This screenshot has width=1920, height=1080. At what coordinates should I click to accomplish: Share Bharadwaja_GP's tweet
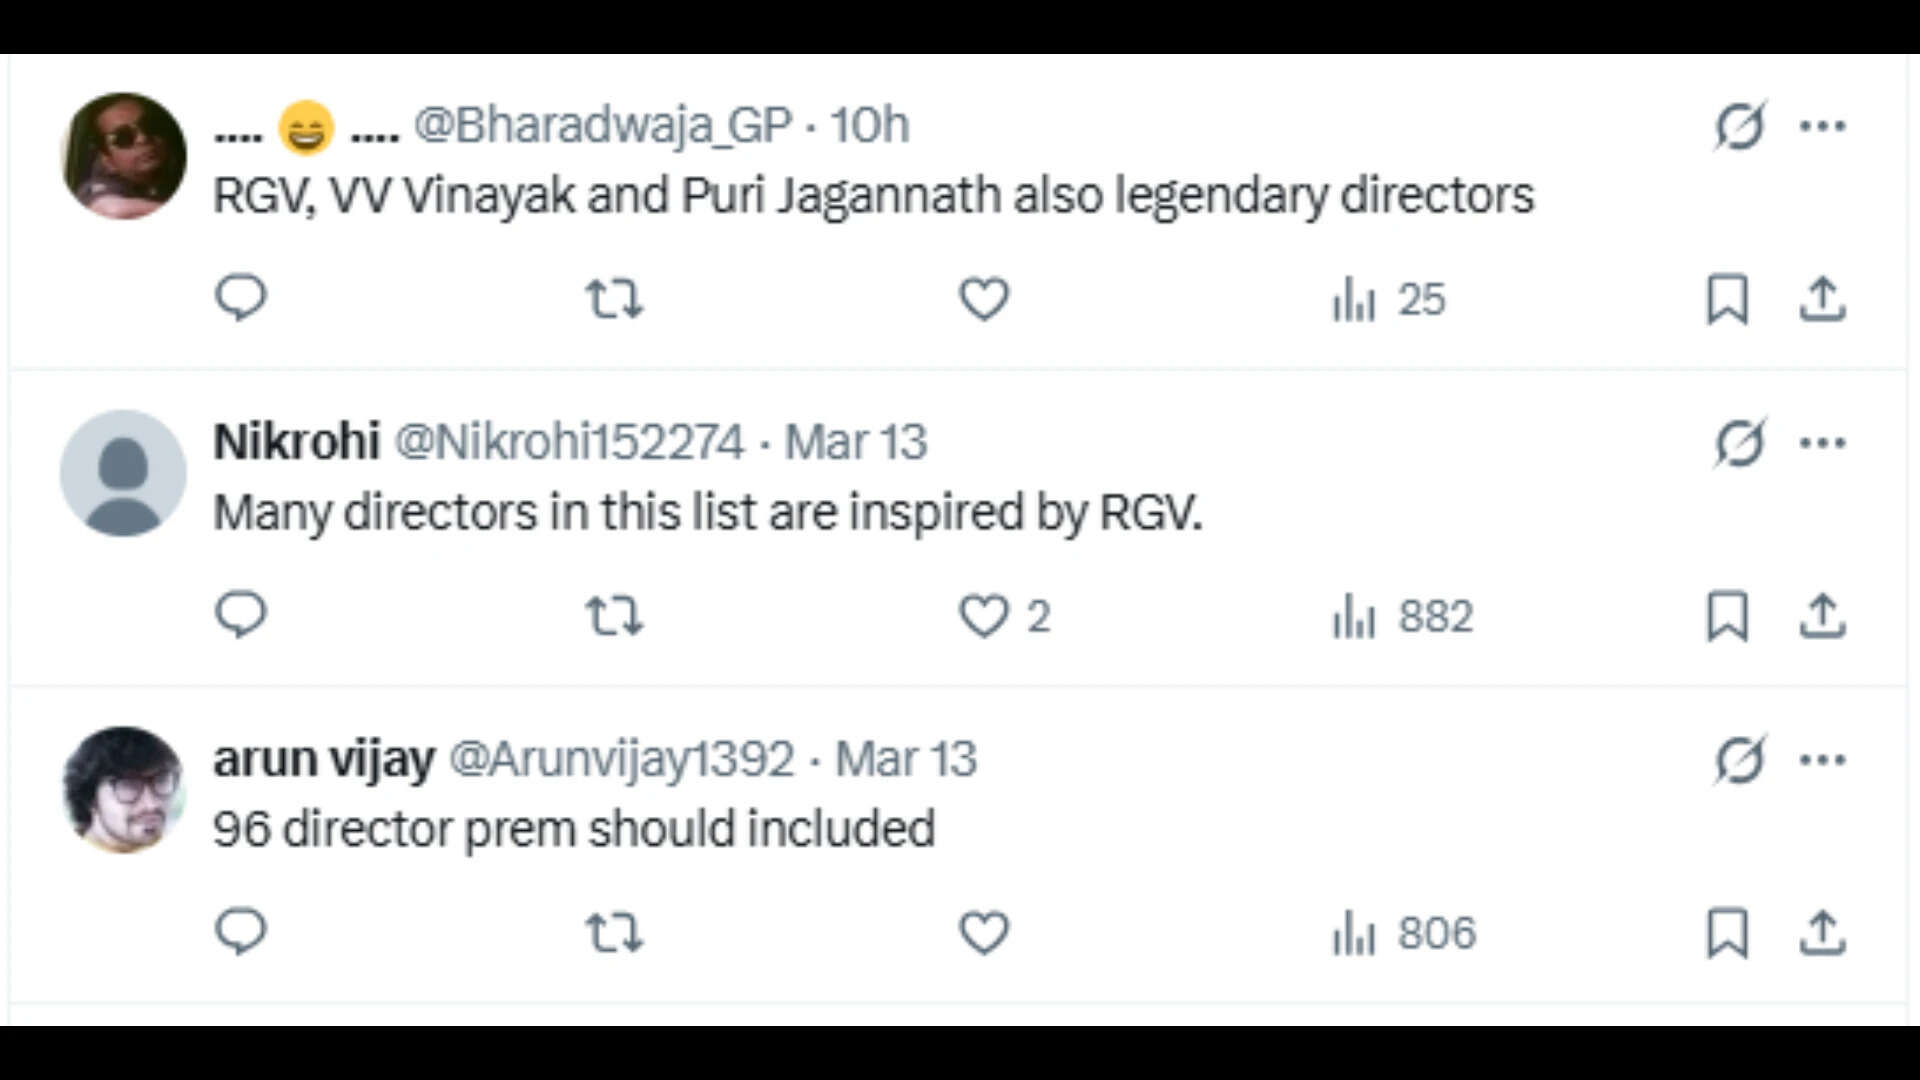click(1822, 299)
